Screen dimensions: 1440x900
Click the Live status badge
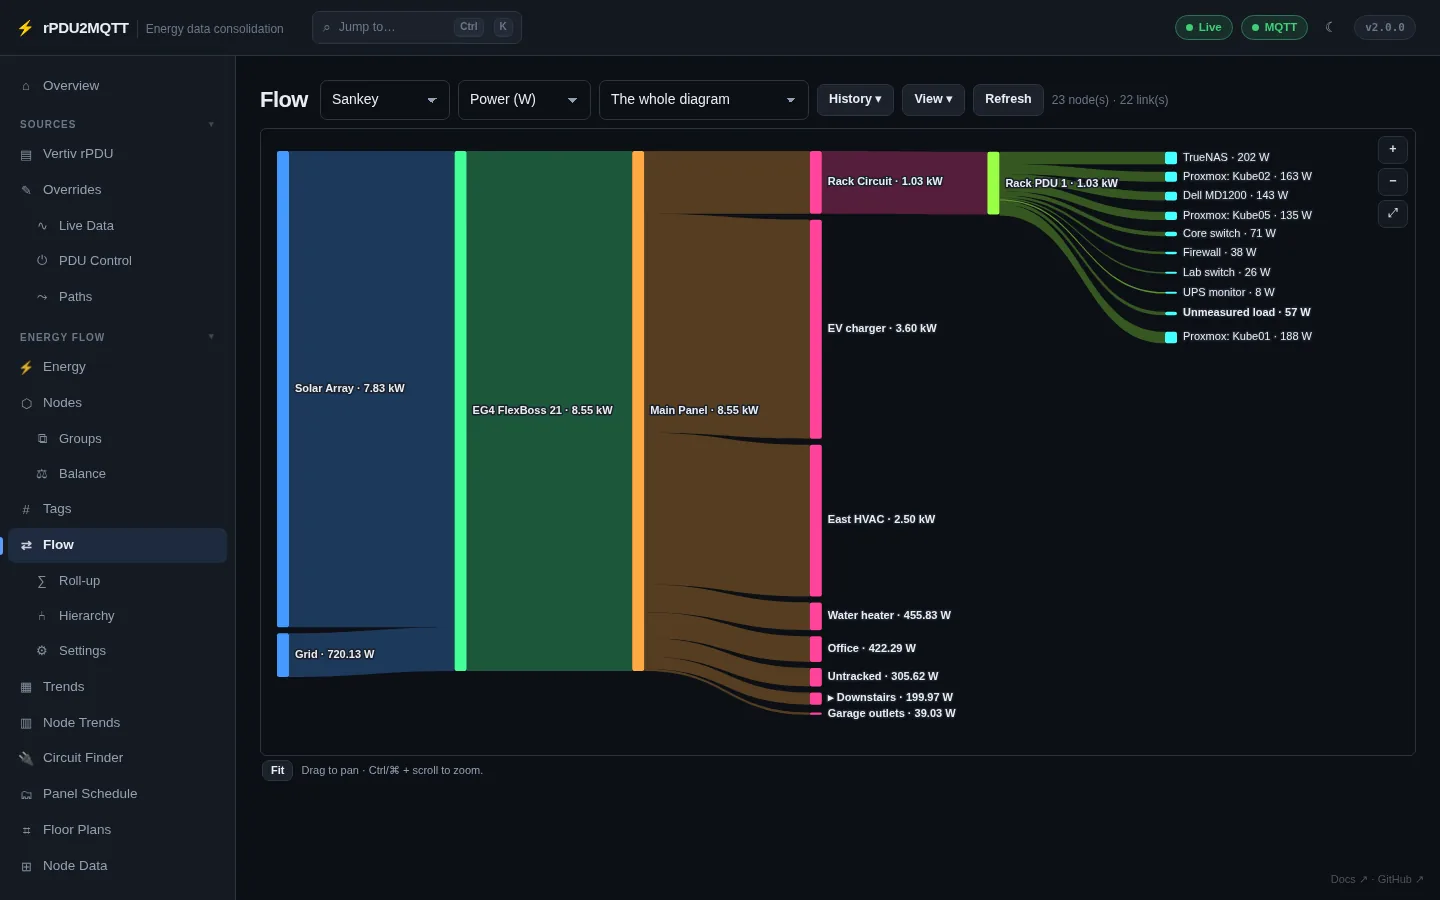tap(1204, 27)
